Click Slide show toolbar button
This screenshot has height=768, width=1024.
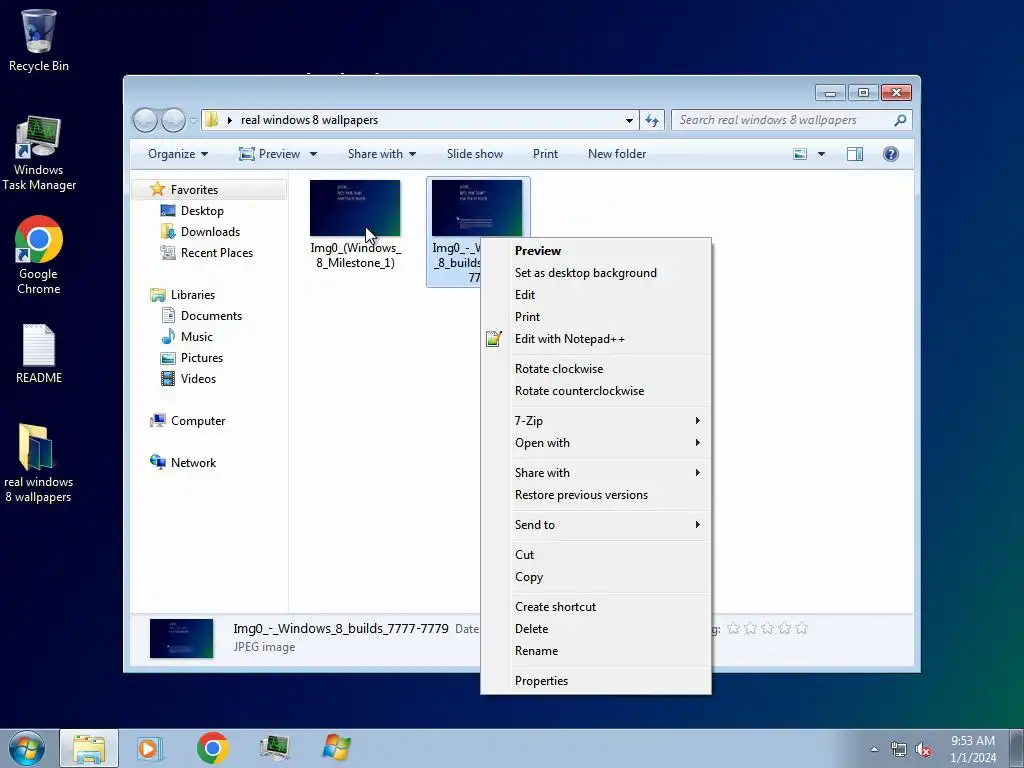tap(475, 154)
